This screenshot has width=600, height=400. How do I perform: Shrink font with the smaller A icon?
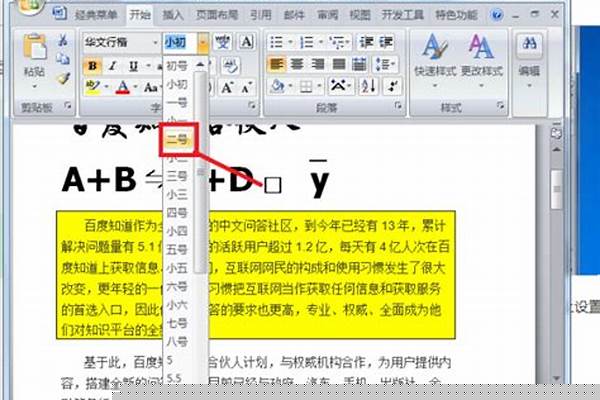246,88
